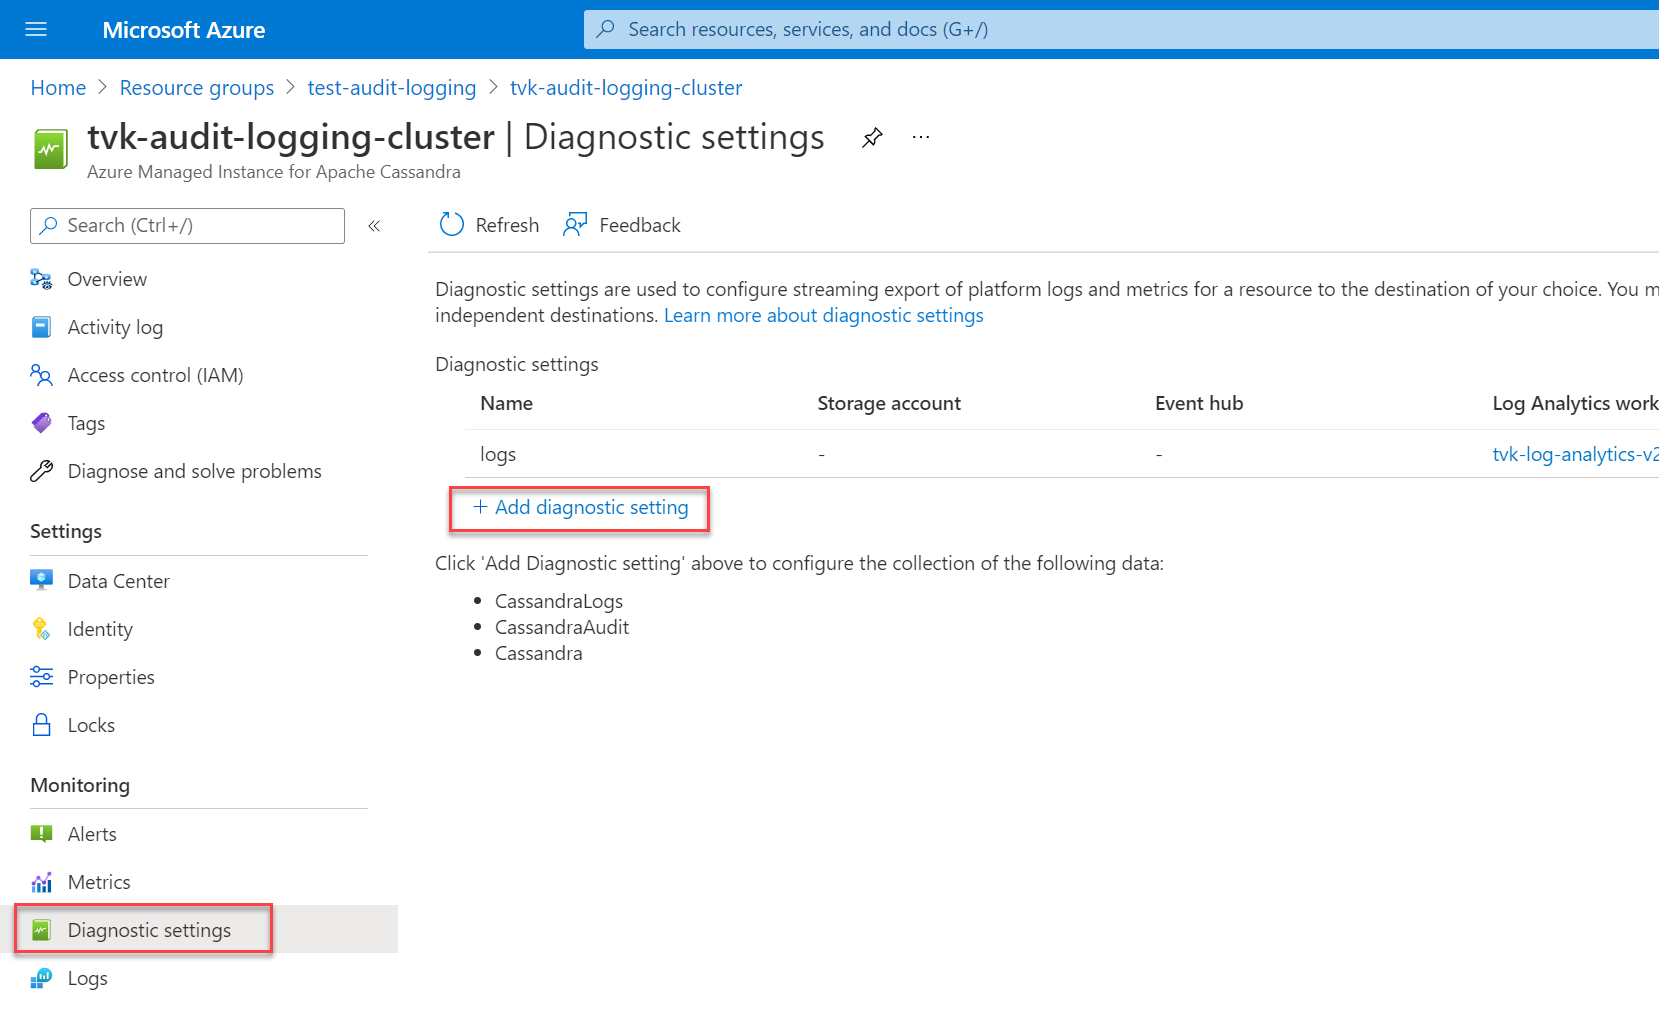Image resolution: width=1659 pixels, height=1015 pixels.
Task: Go to Resource groups breadcrumb
Action: [197, 88]
